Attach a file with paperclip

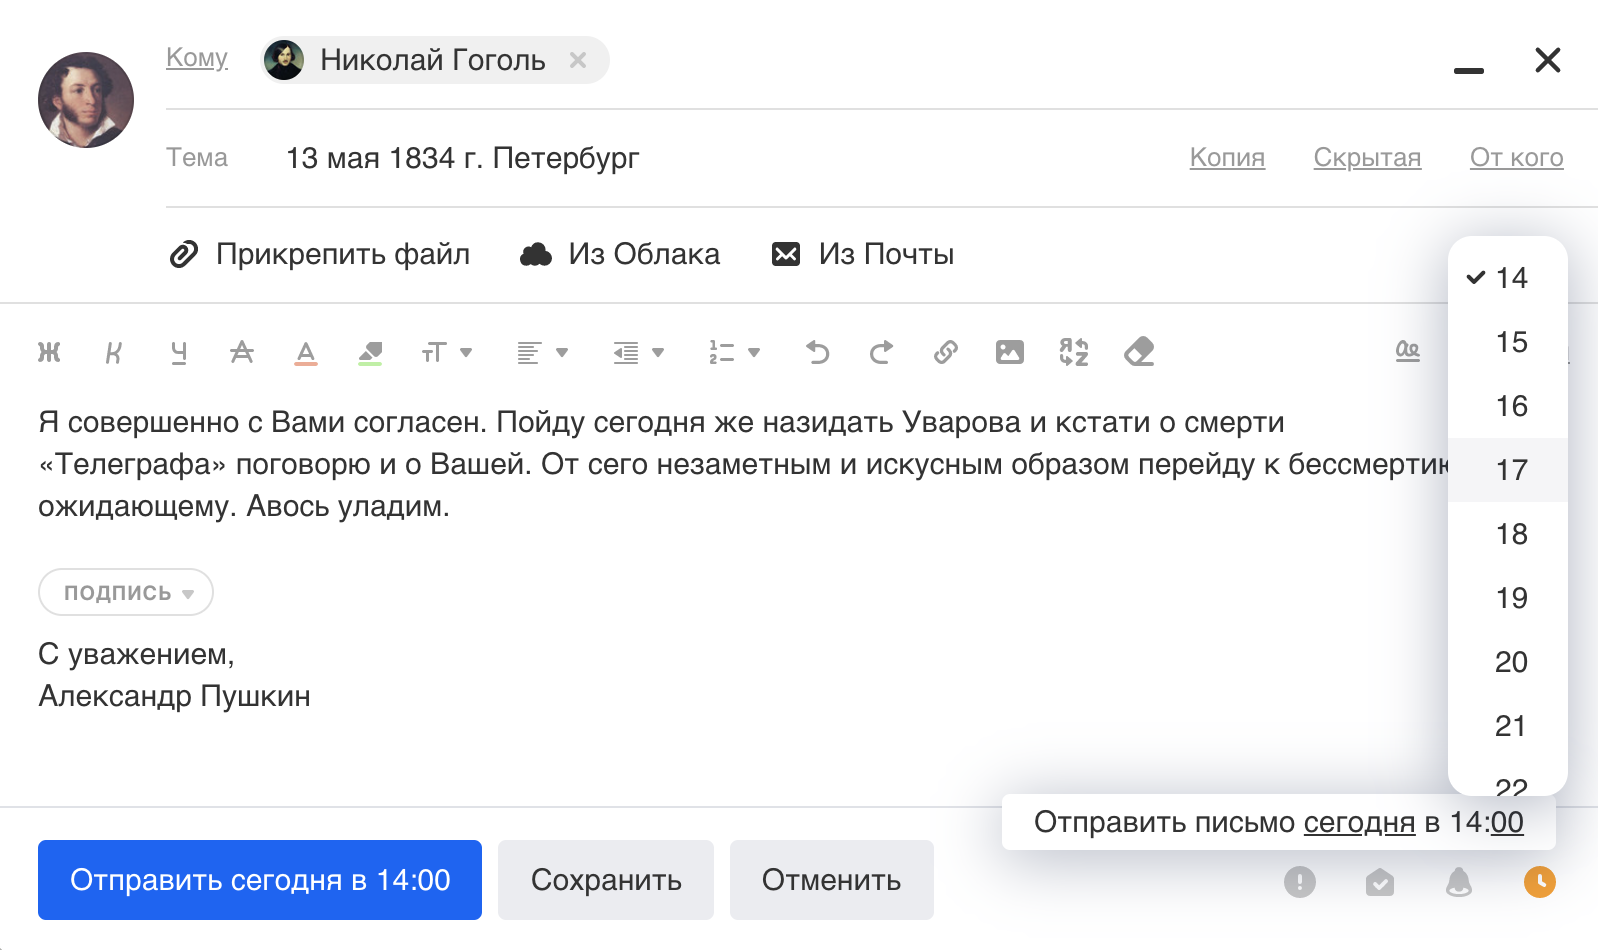(x=319, y=254)
